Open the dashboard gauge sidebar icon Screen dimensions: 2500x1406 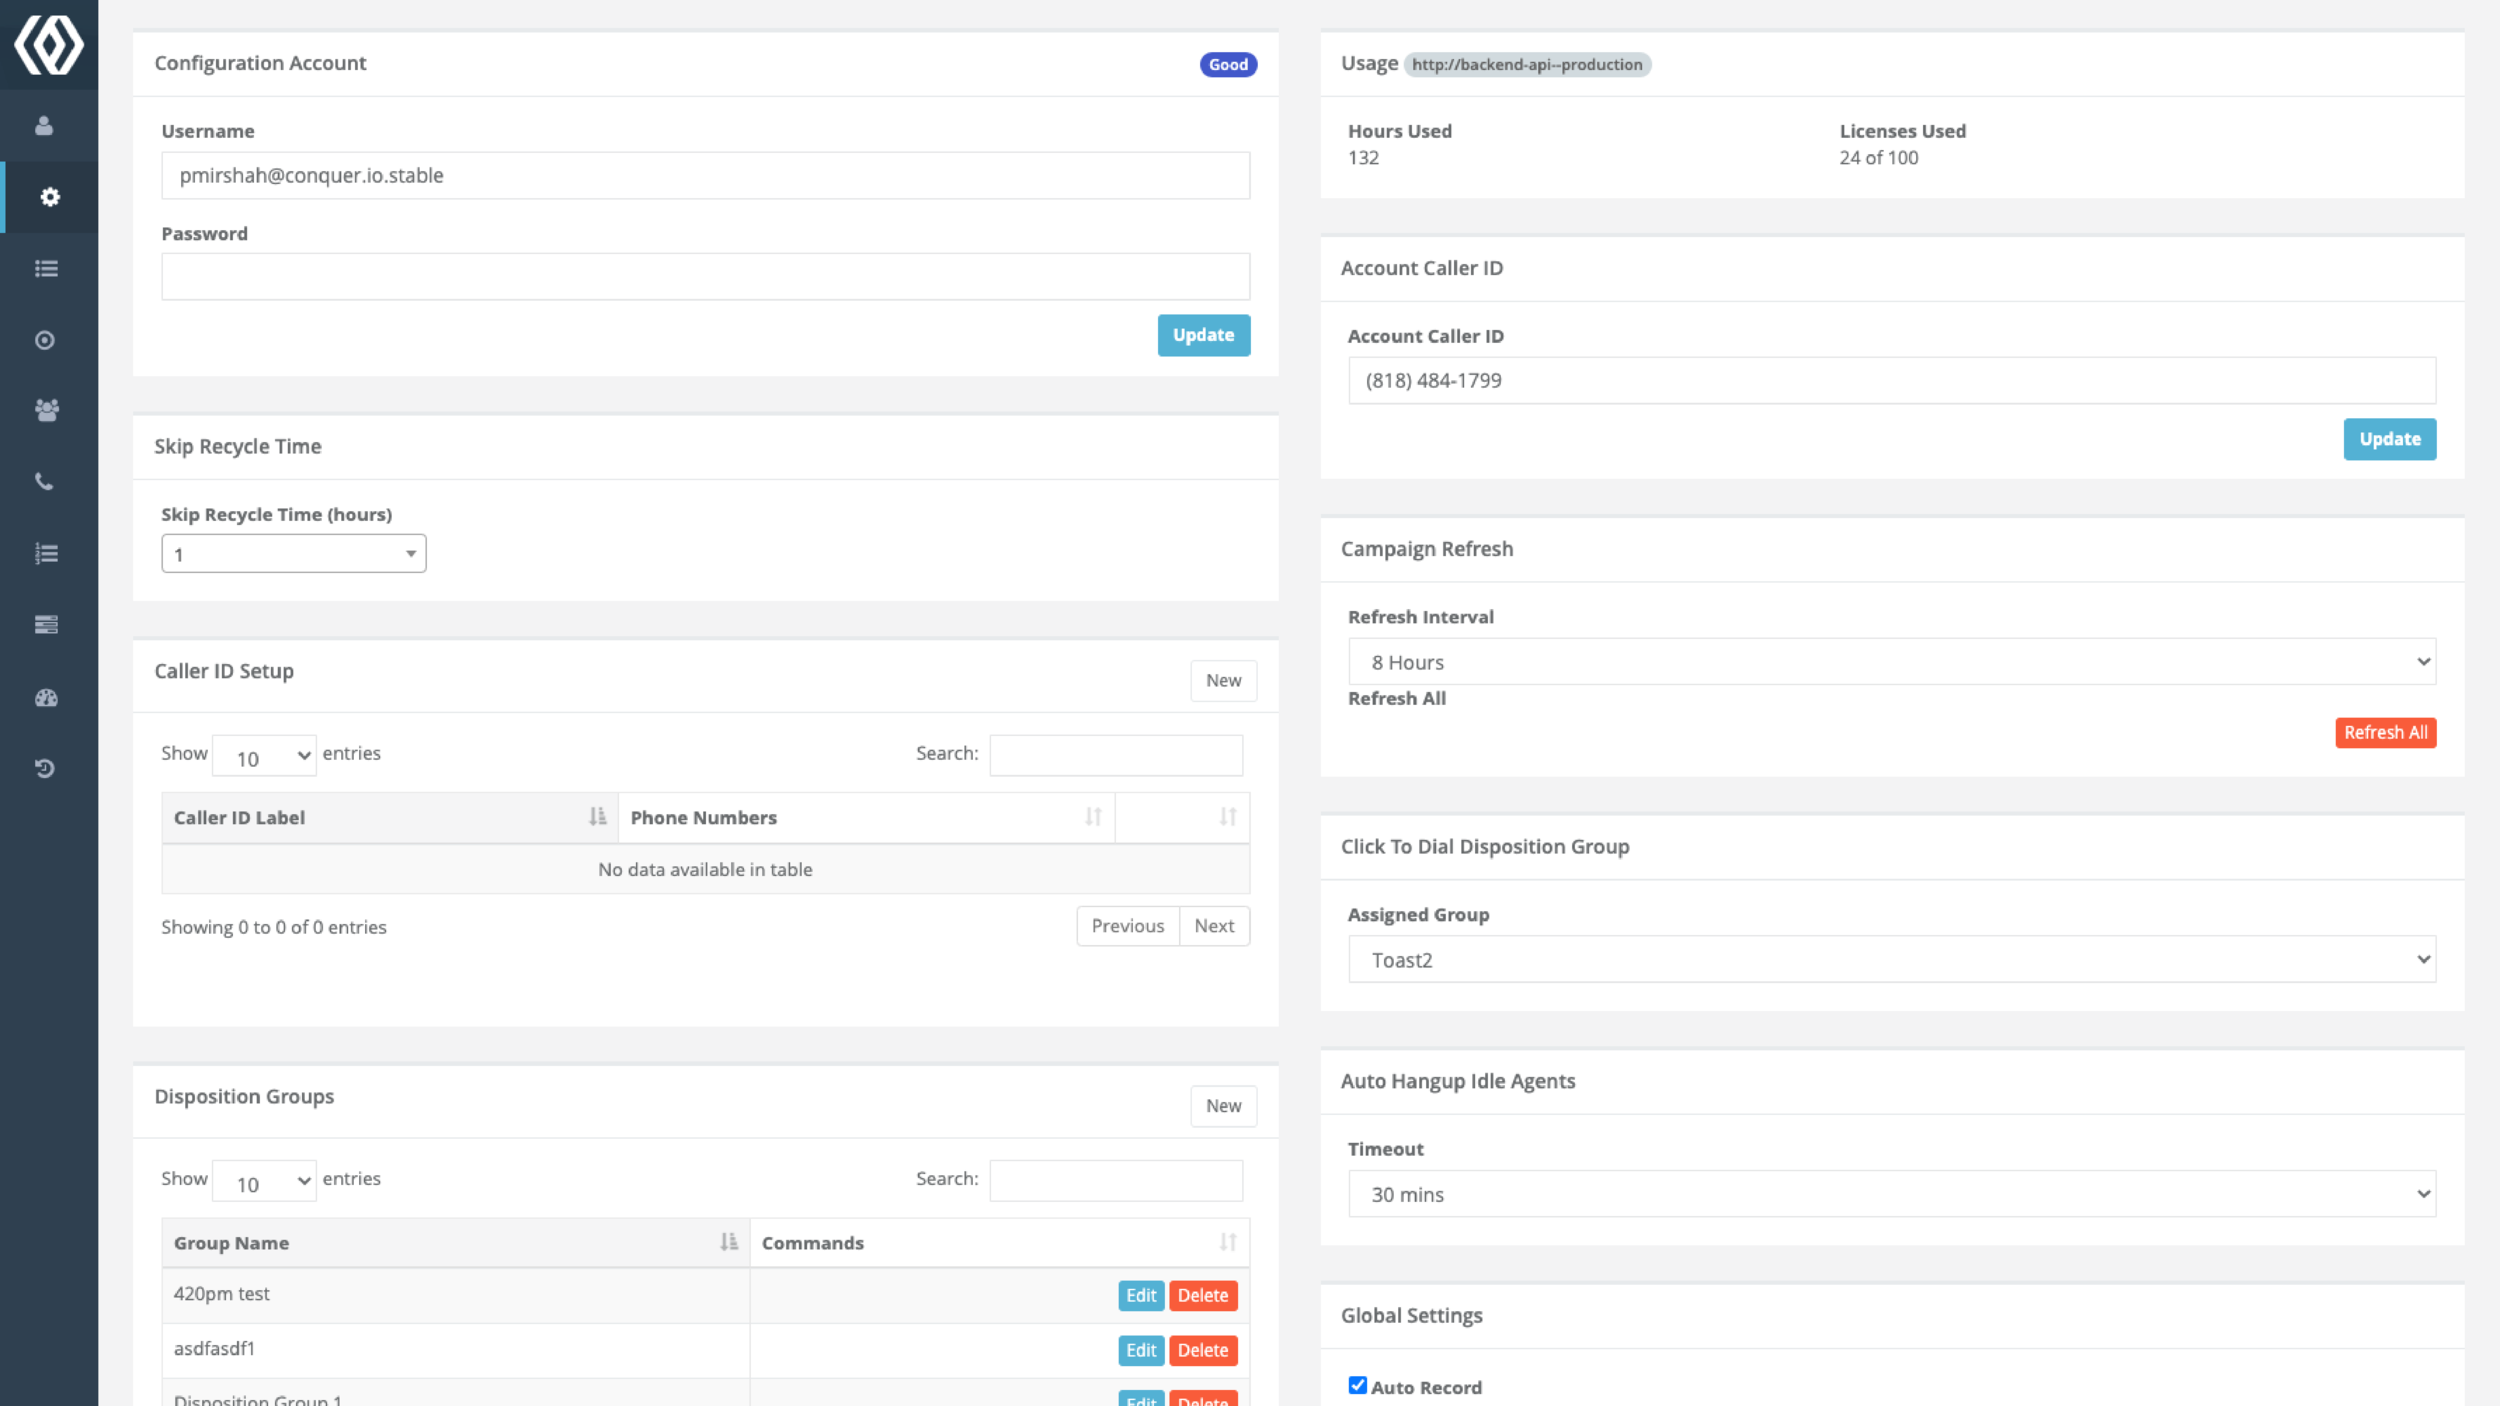46,697
